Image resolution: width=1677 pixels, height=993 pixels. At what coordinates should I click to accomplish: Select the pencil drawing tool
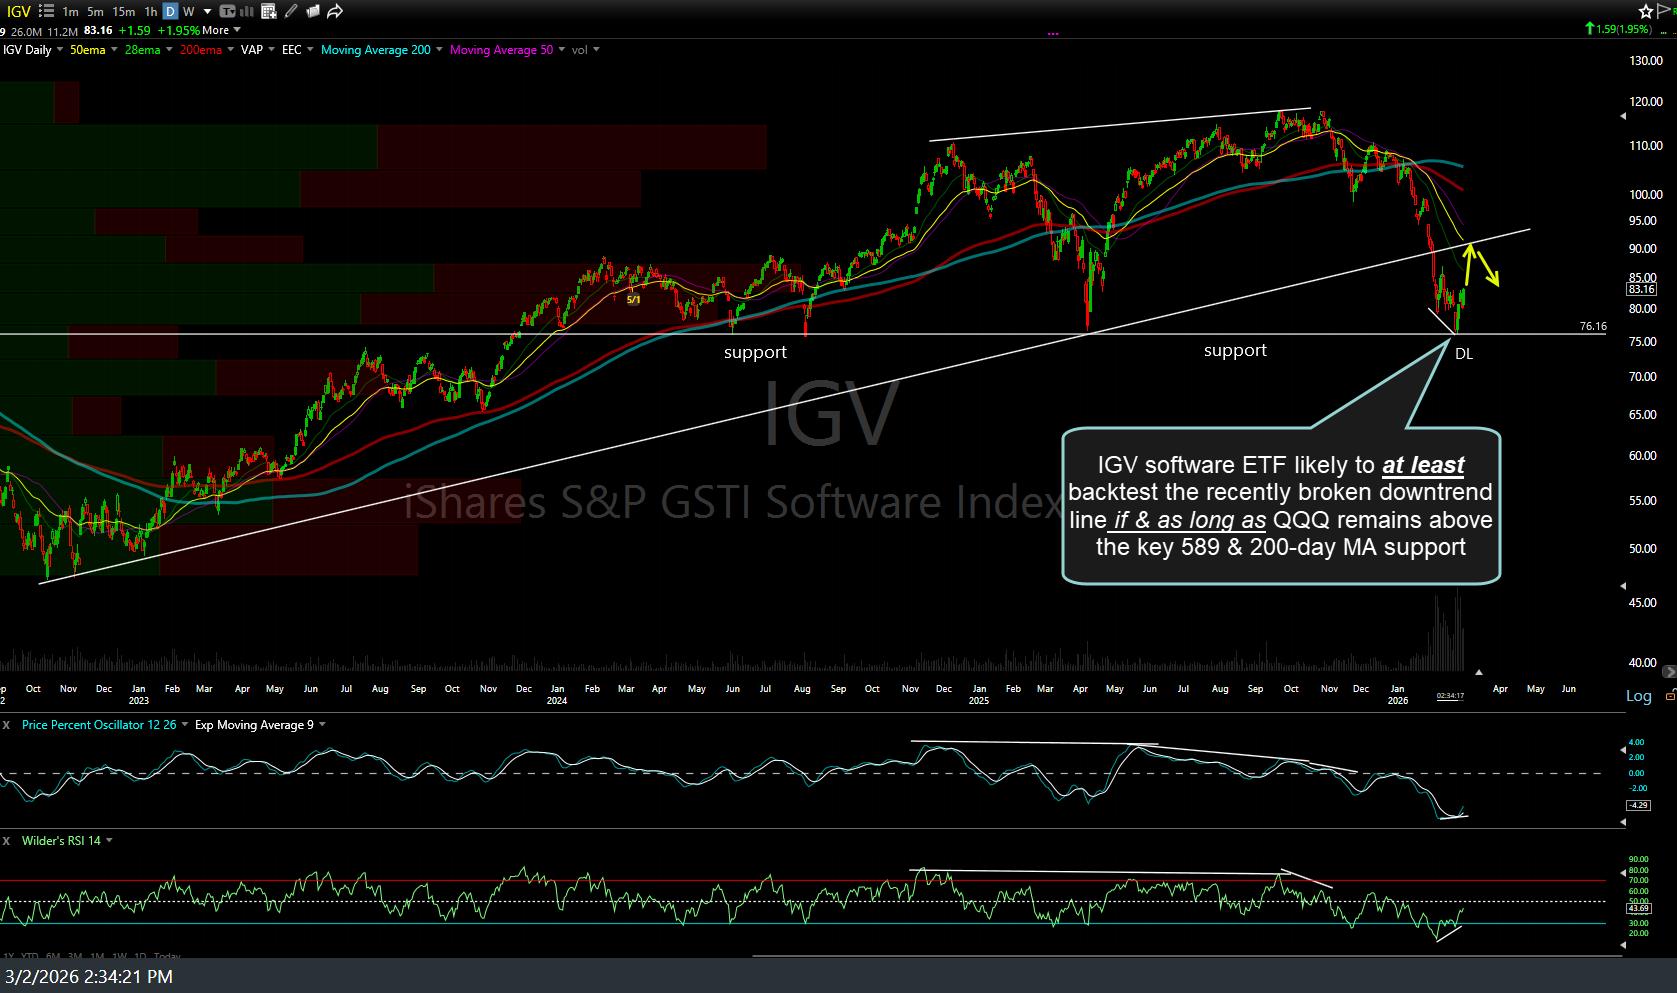point(291,11)
